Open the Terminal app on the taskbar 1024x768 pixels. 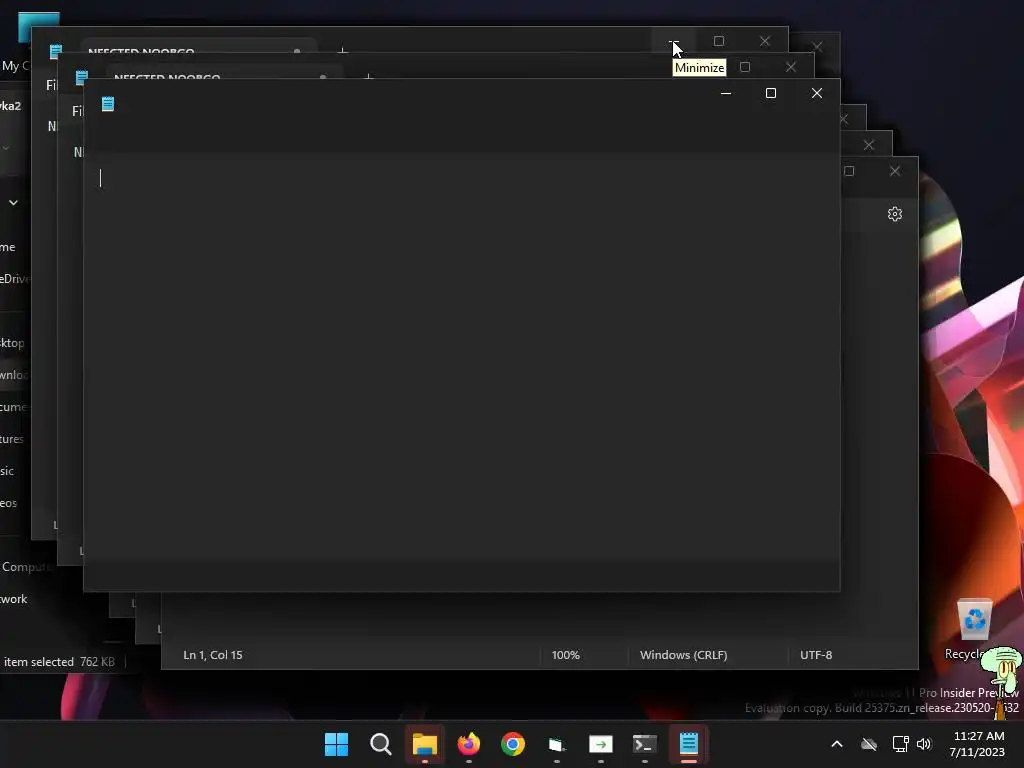click(x=645, y=744)
